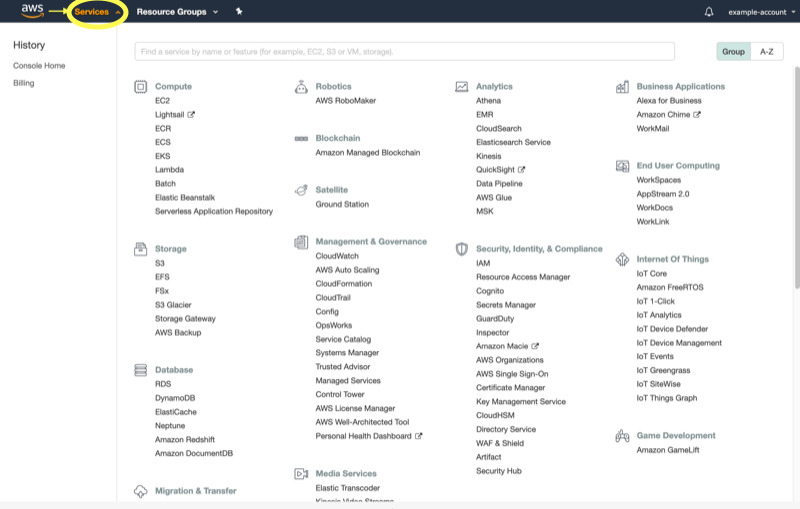
Task: Open AWS RoboMaker
Action: point(345,101)
